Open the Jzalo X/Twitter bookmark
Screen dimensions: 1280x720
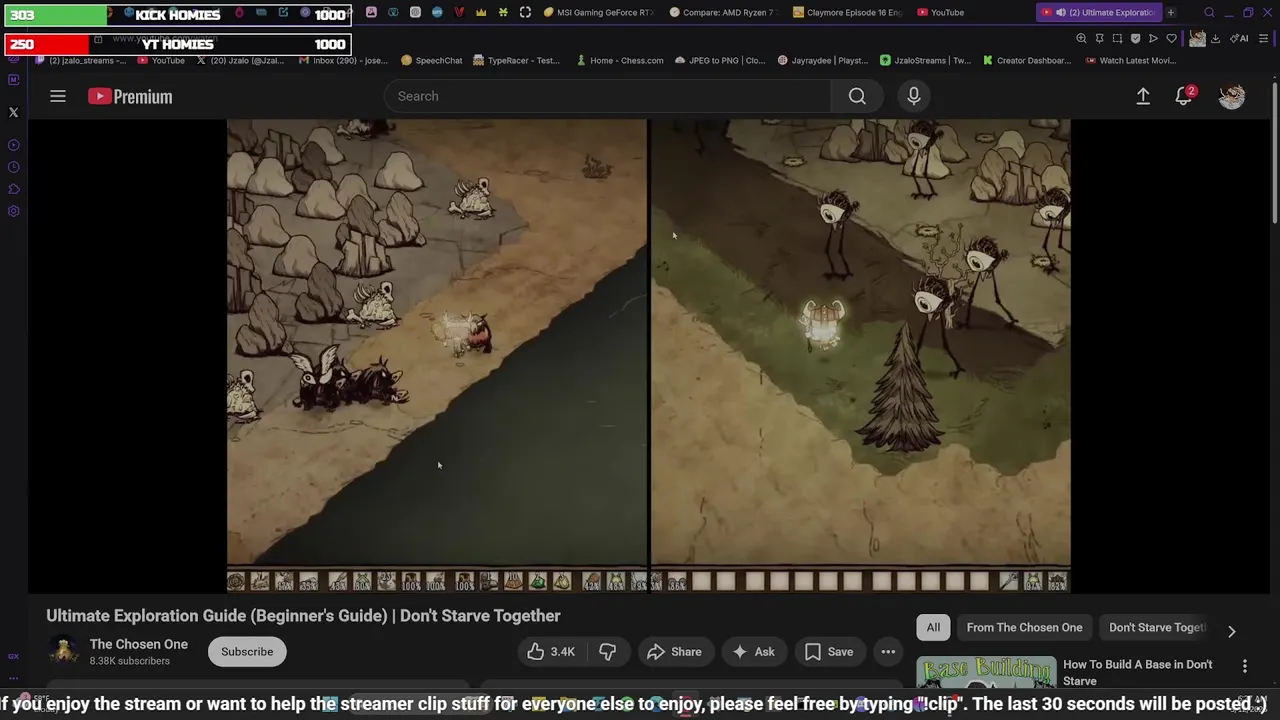click(x=240, y=60)
